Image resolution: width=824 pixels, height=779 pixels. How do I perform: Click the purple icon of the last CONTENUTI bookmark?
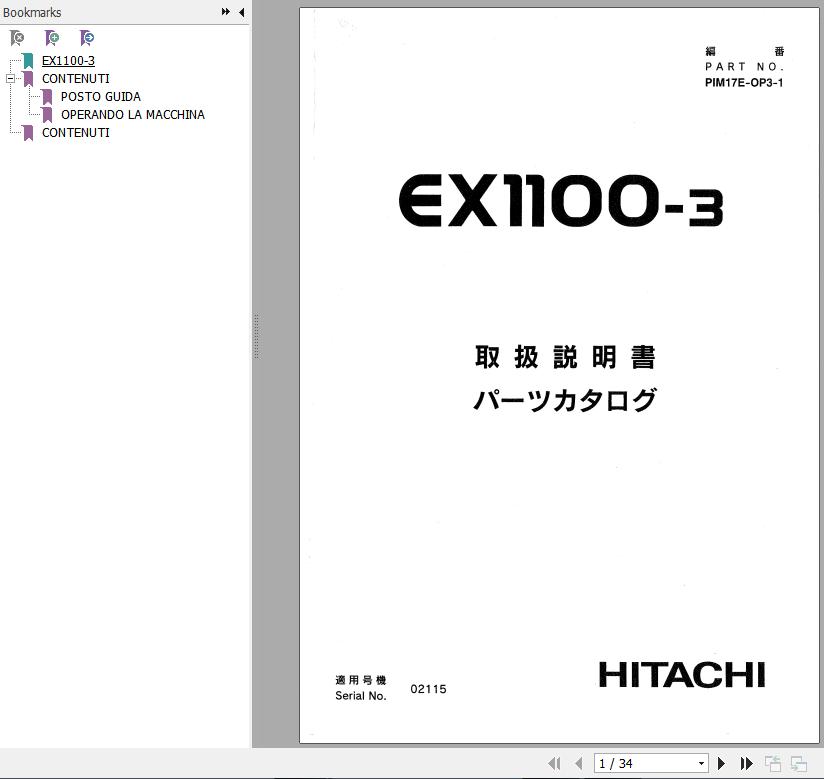click(28, 132)
